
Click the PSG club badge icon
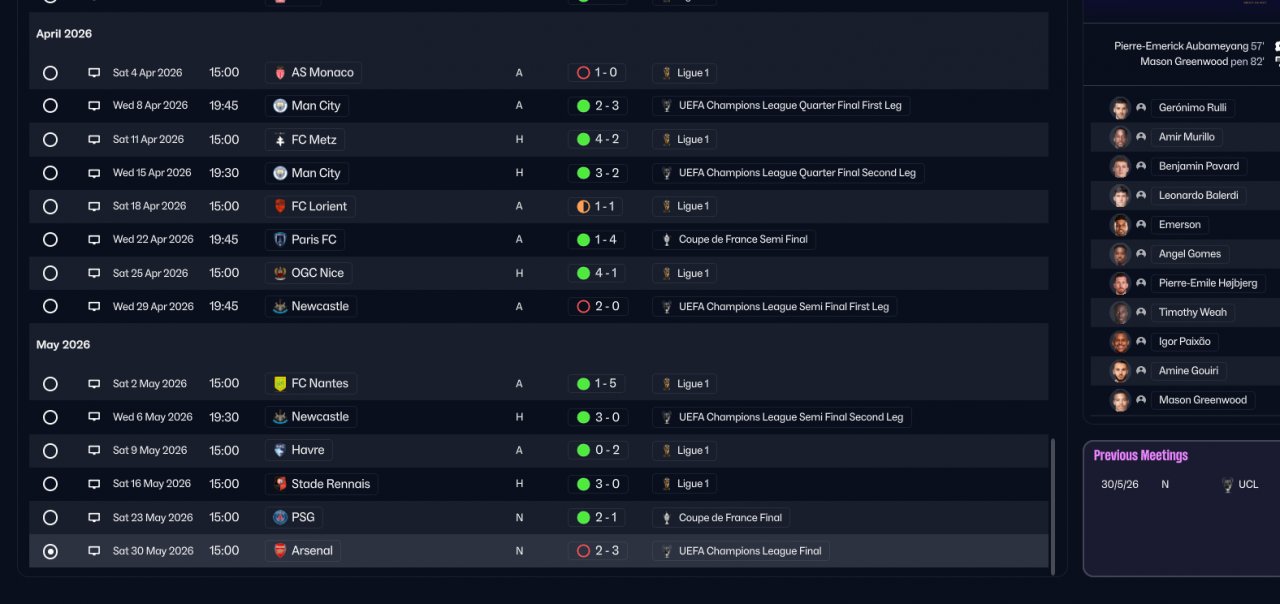[x=280, y=518]
